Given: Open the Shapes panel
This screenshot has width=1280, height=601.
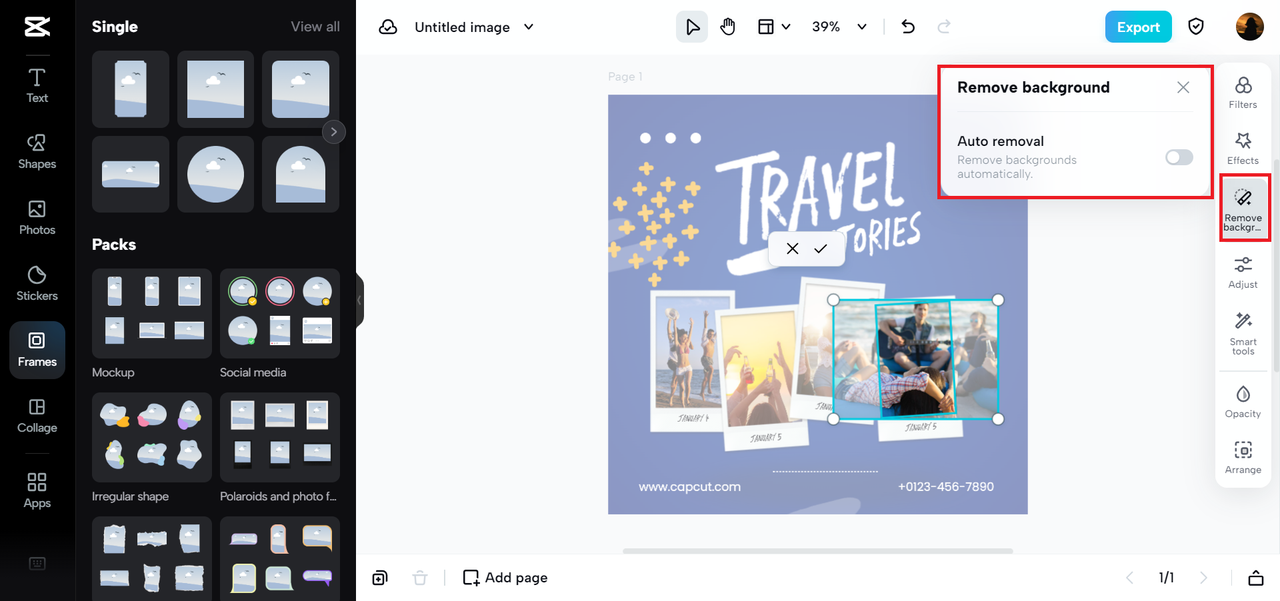Looking at the screenshot, I should [x=37, y=152].
